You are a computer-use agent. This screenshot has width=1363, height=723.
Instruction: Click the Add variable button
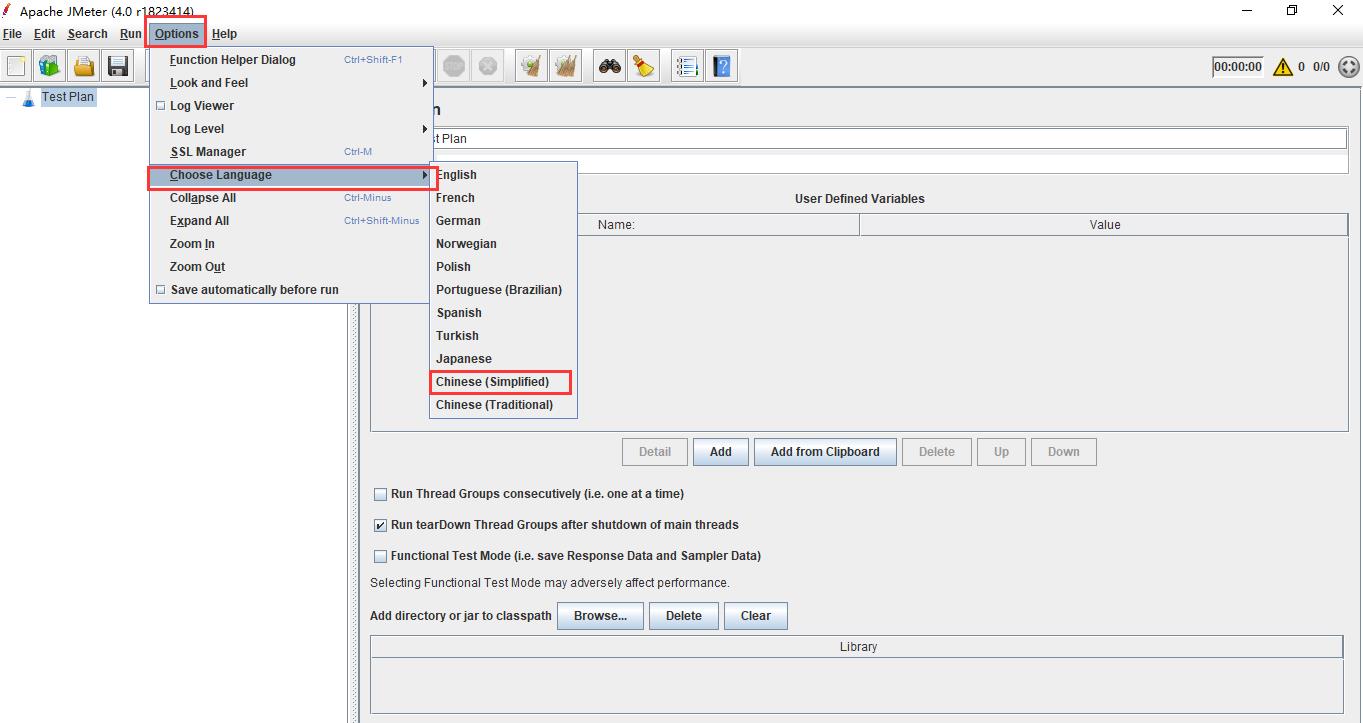point(720,452)
